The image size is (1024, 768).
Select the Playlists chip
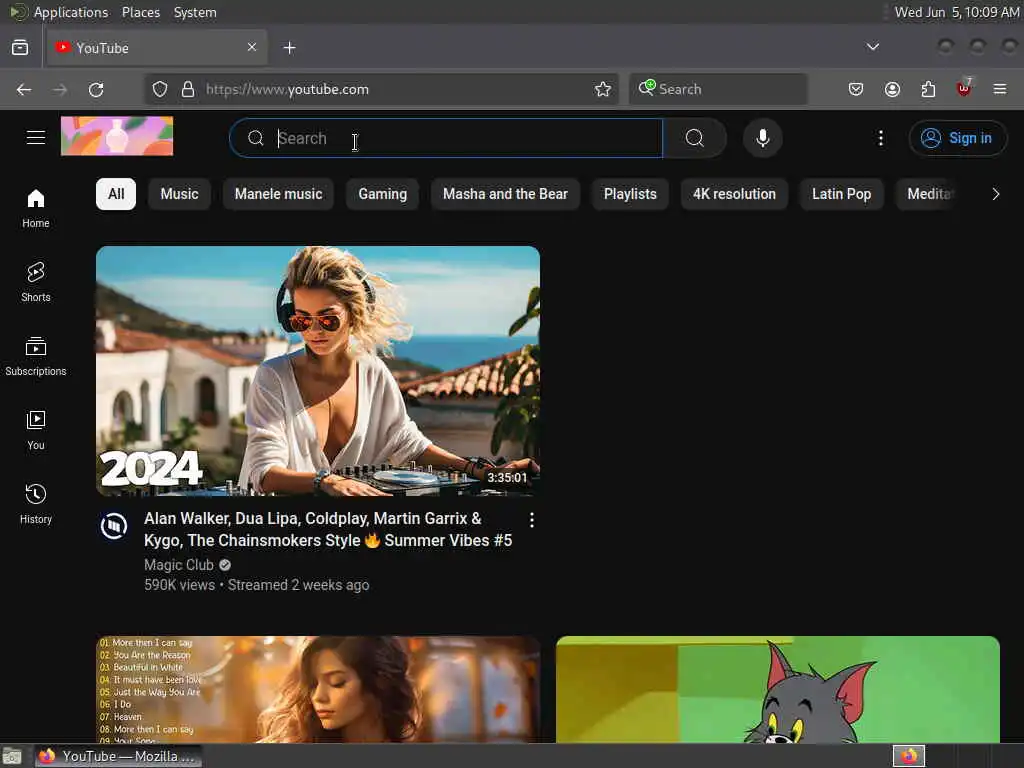point(630,194)
